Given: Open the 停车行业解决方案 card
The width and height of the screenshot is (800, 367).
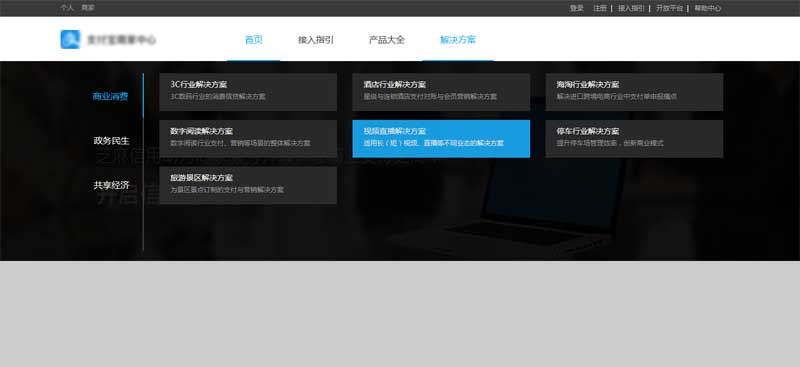Looking at the screenshot, I should tap(634, 139).
